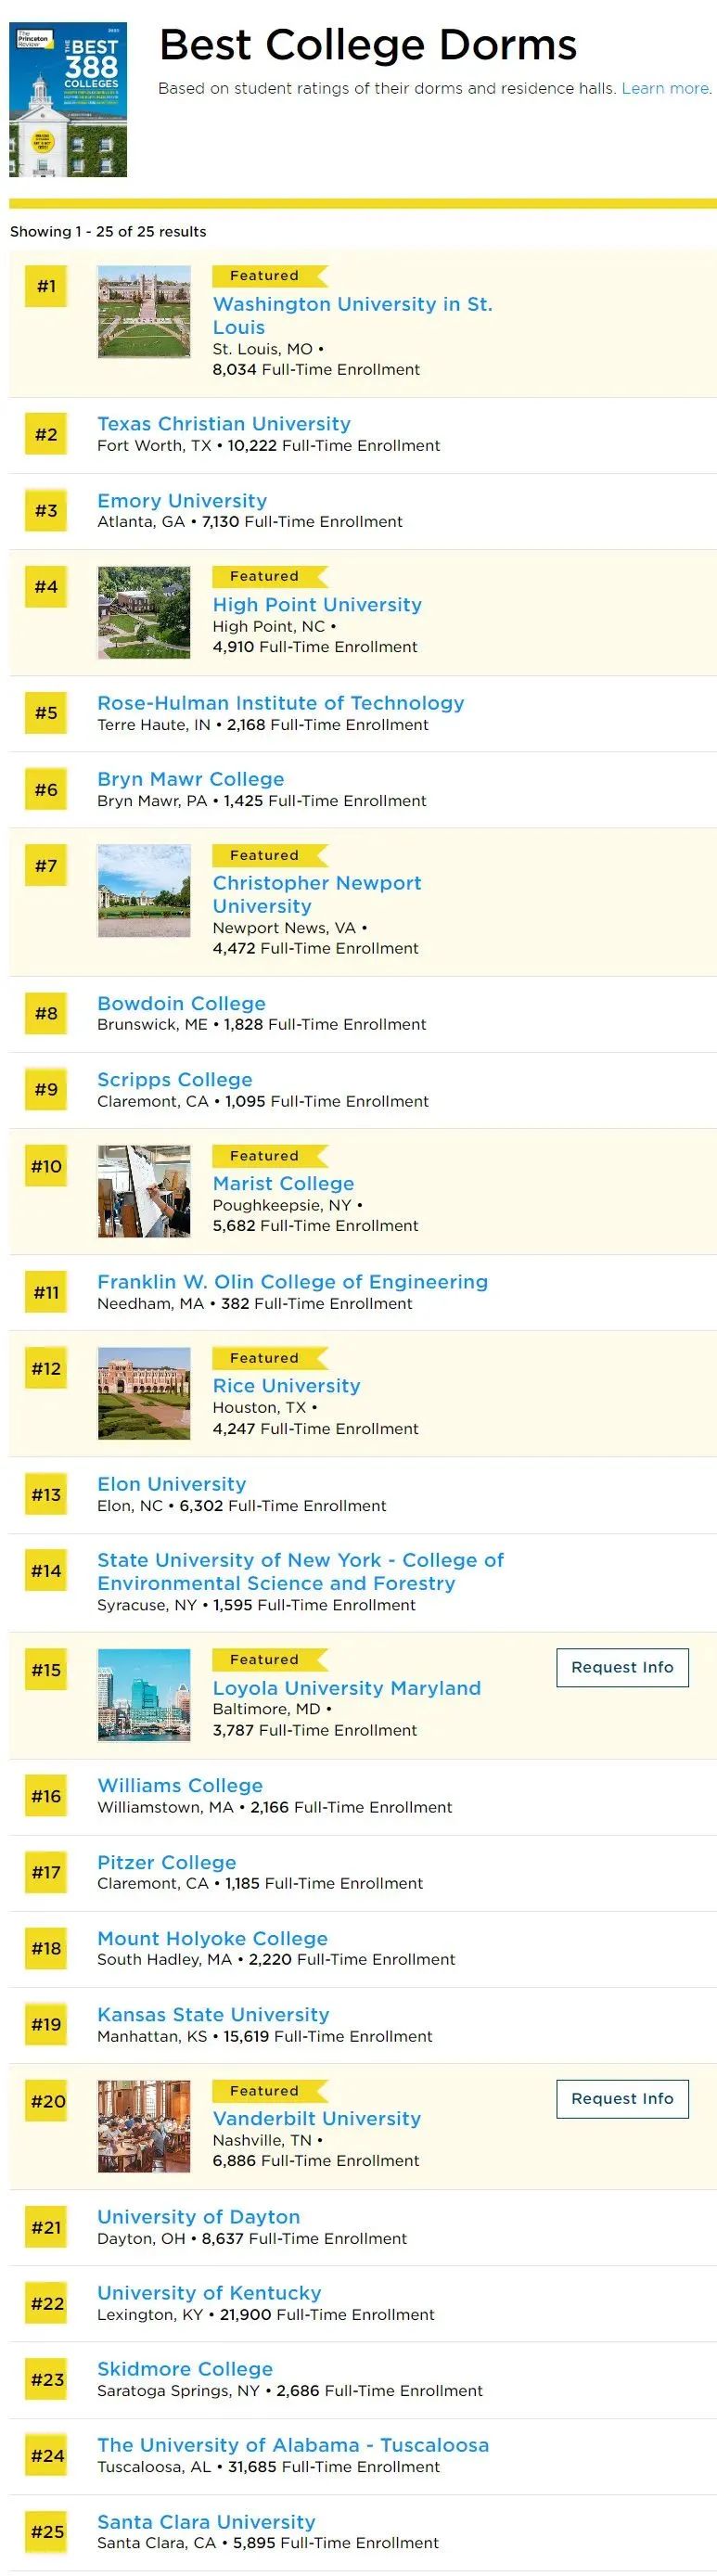Open the Learn more link
The width and height of the screenshot is (717, 2576).
[x=665, y=89]
